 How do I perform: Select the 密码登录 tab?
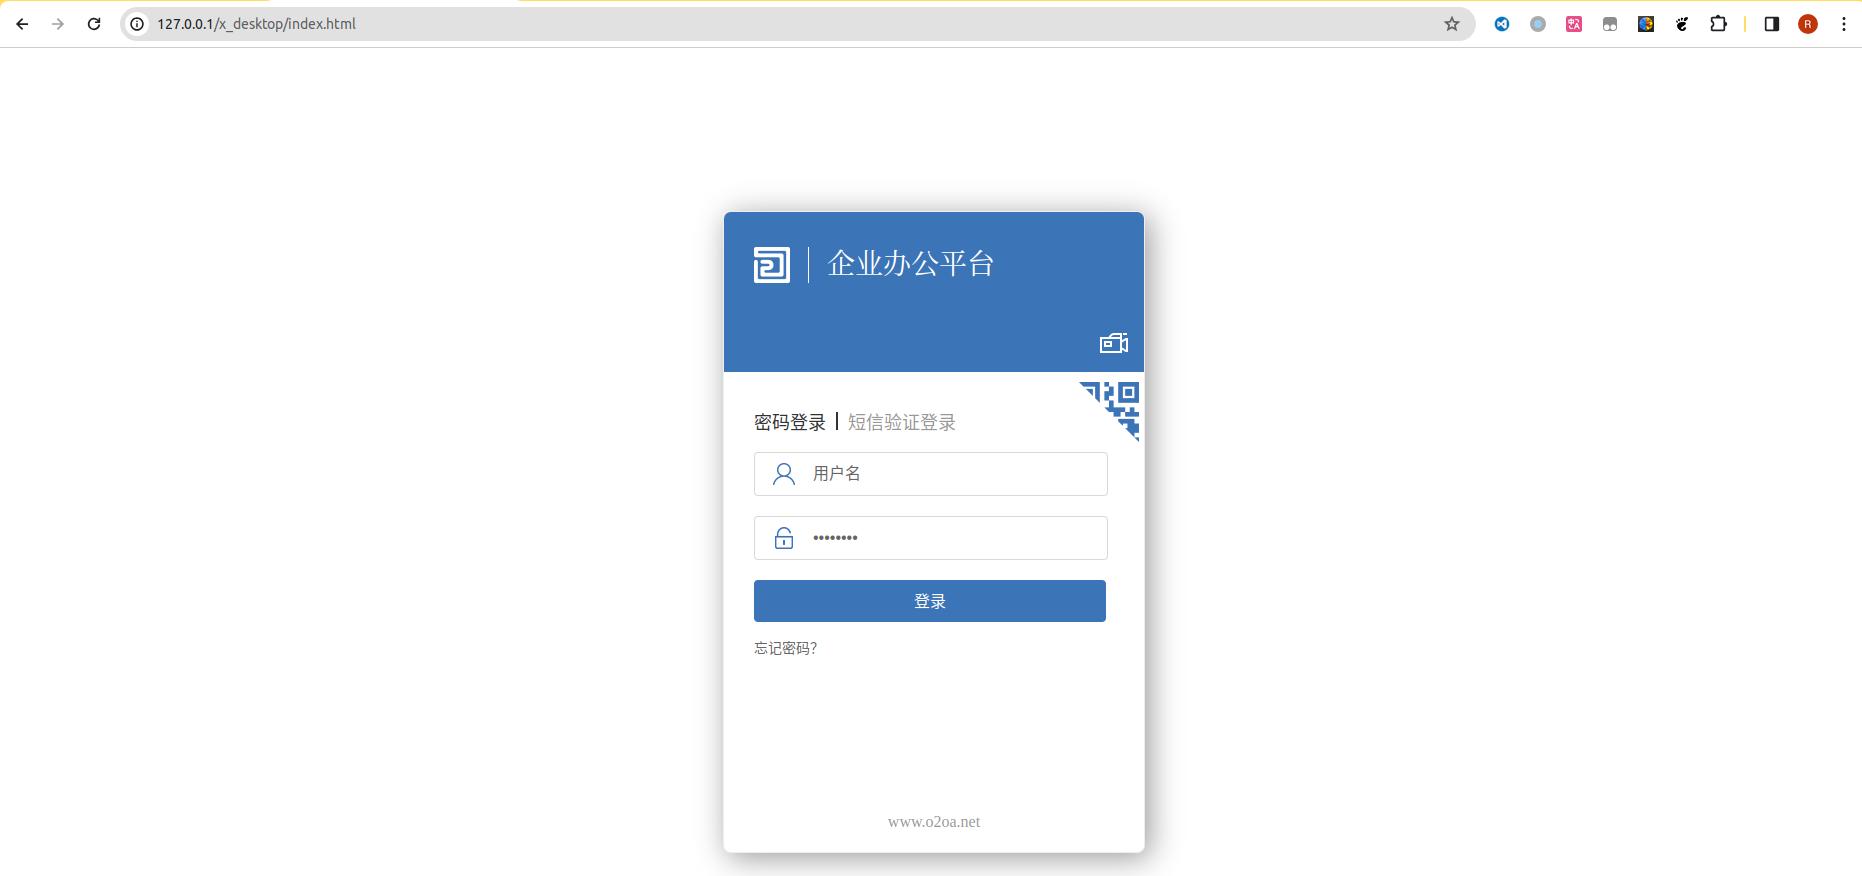(x=789, y=422)
